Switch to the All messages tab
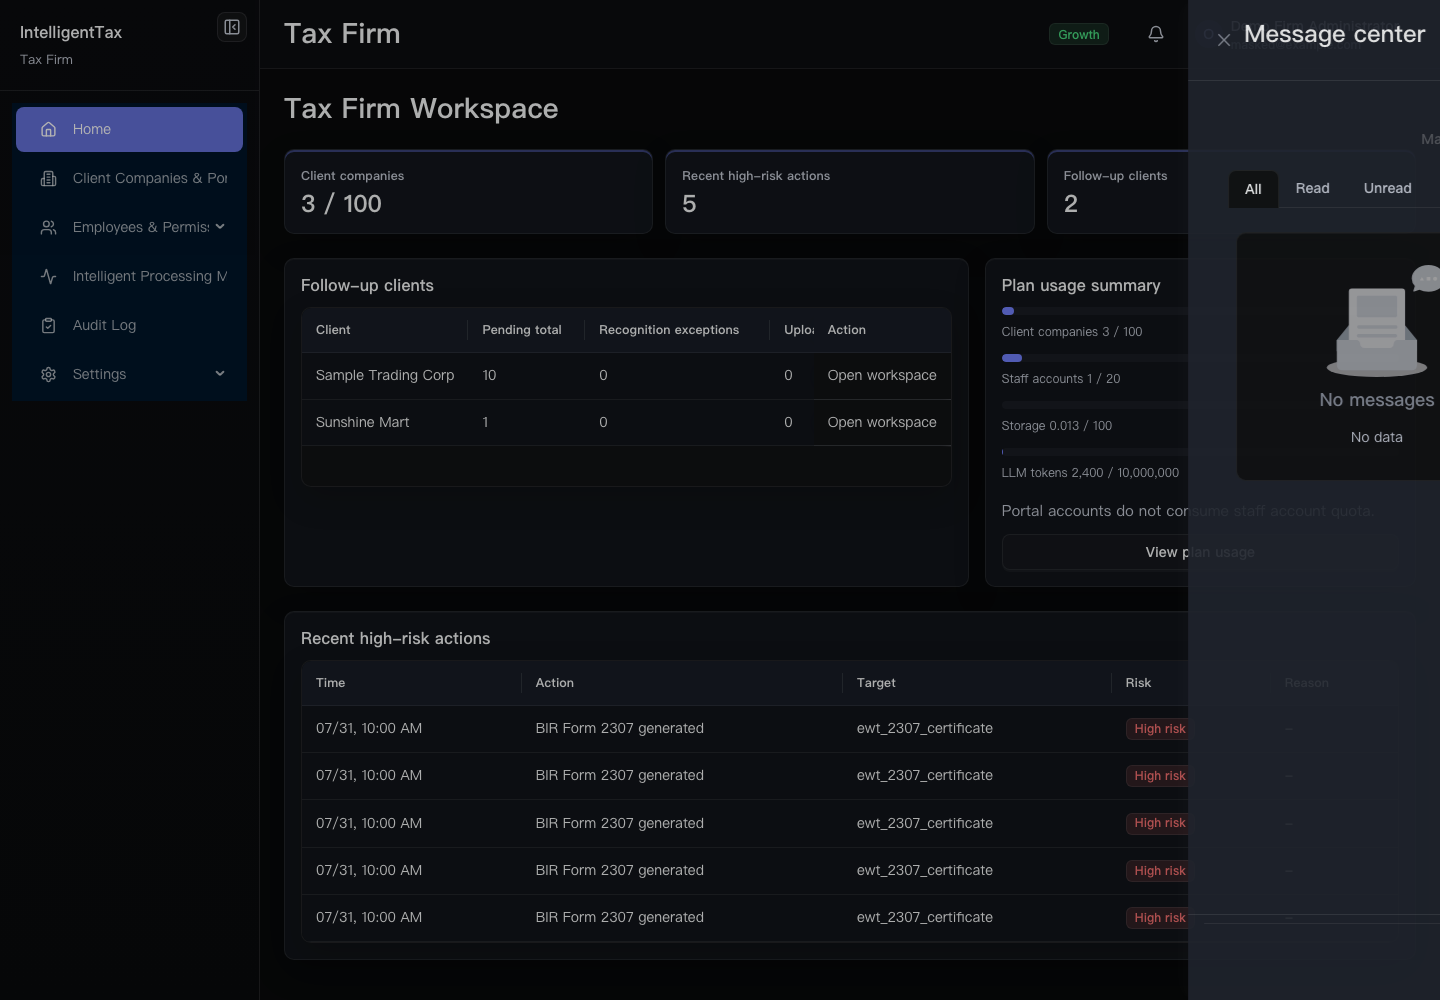 (x=1253, y=189)
